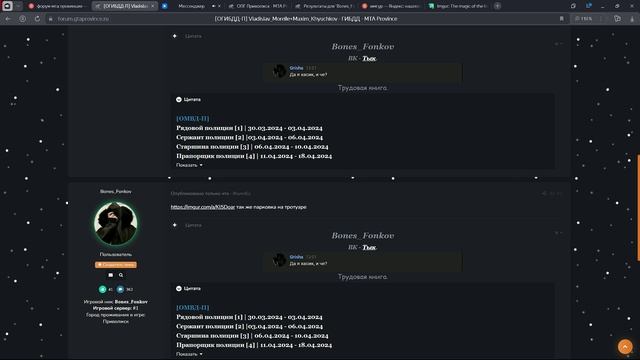Switch to the 'Результаты для Bones_f' tab
This screenshot has height=360, width=640.
click(324, 6)
